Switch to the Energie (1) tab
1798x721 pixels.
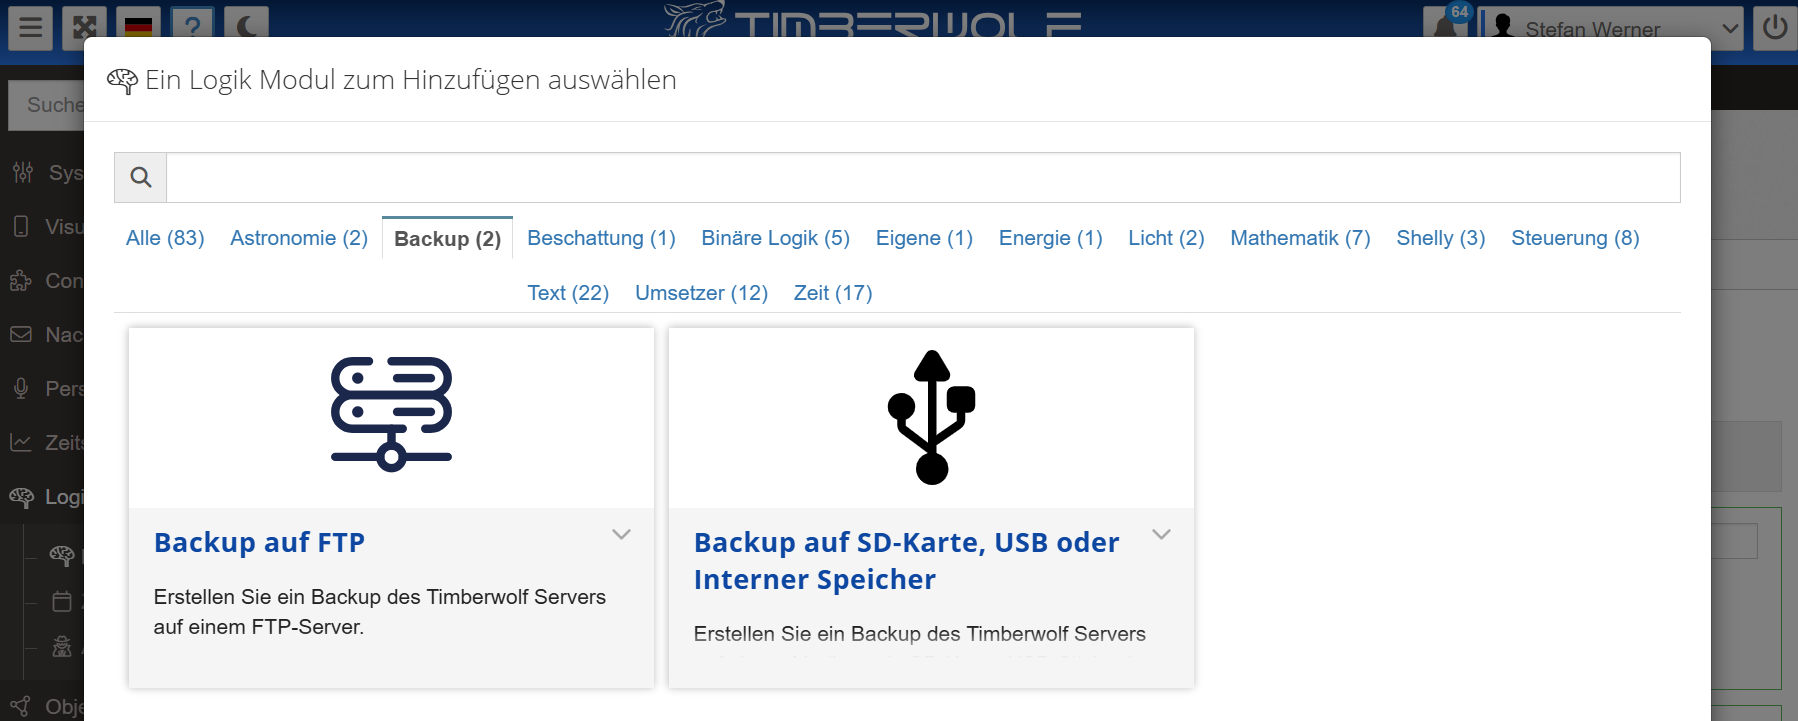(x=1050, y=238)
